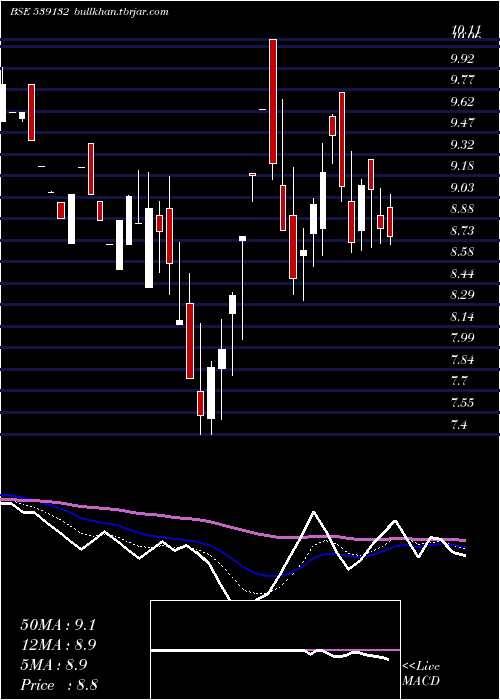The height and width of the screenshot is (700, 500).
Task: Select the 8.29 price axis label
Action: [462, 295]
